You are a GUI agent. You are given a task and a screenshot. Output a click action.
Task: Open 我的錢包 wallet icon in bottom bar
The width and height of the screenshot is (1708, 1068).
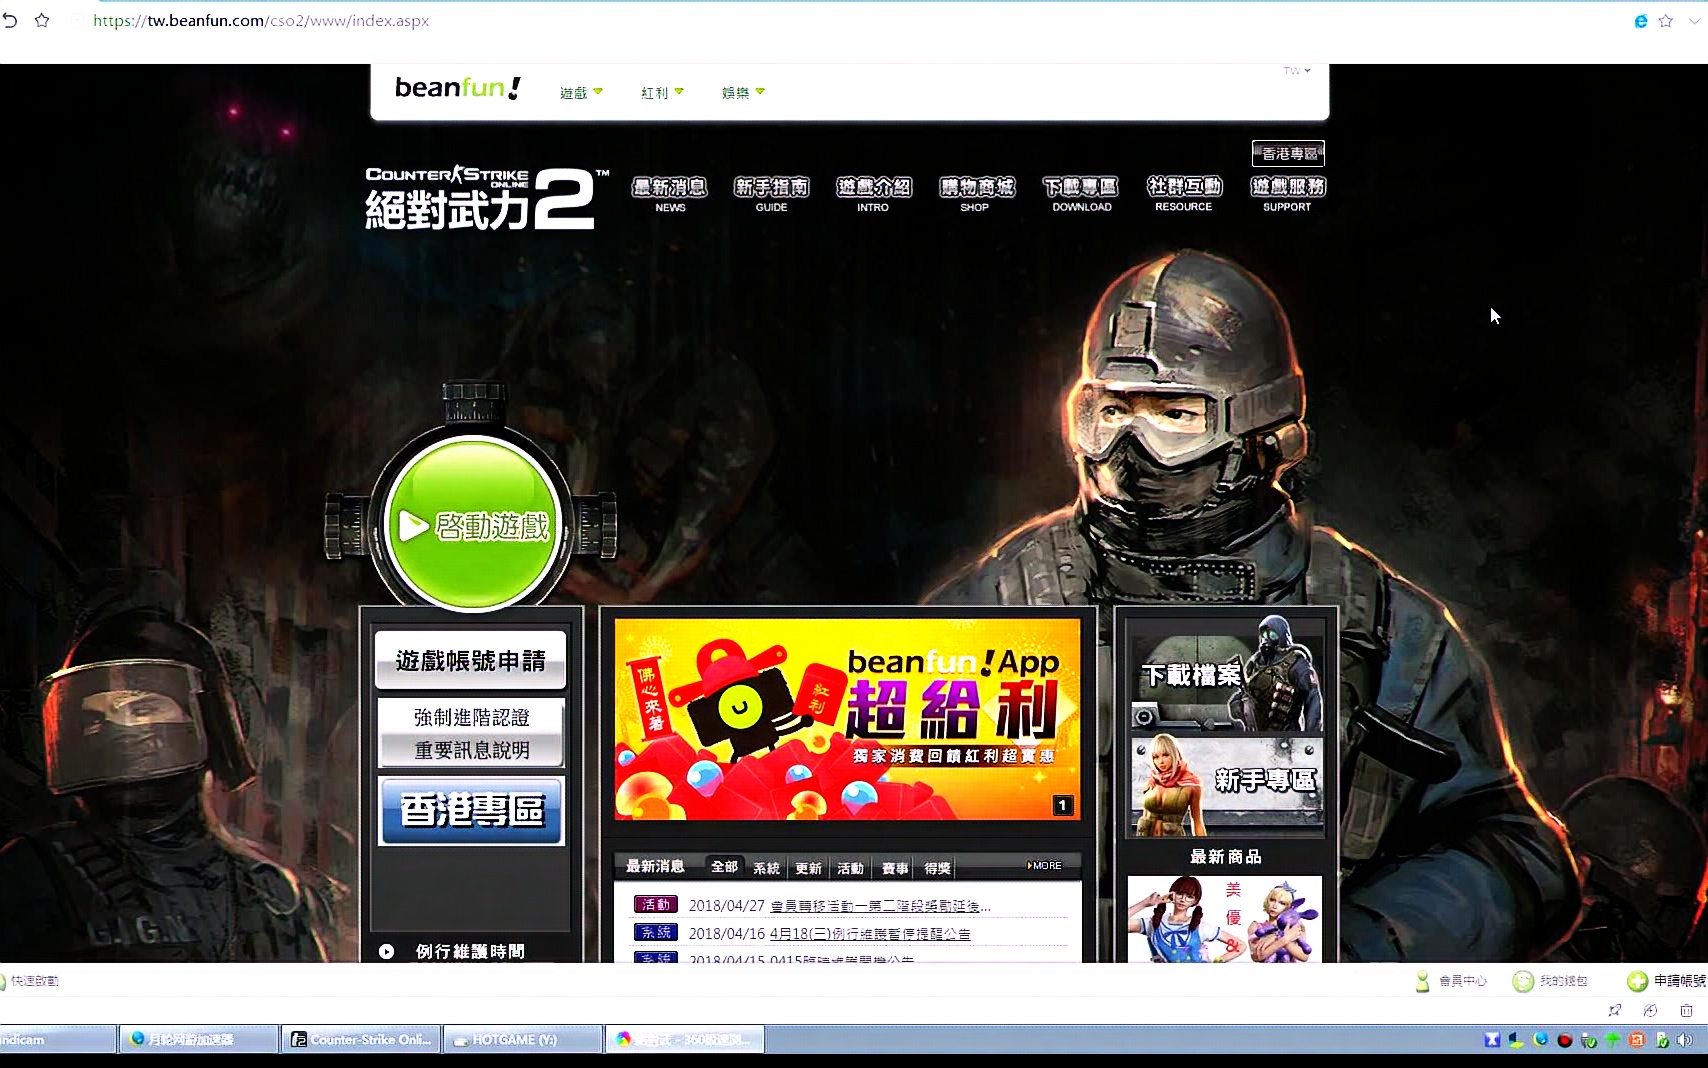[1523, 981]
